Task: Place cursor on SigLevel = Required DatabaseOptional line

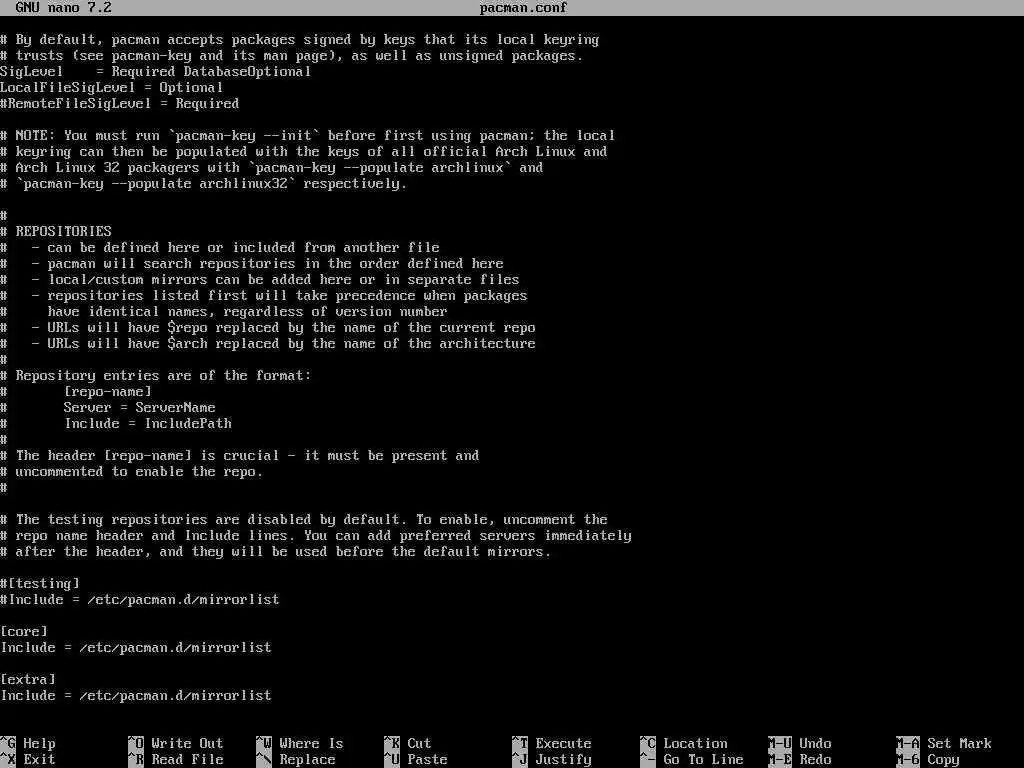Action: [x=155, y=72]
